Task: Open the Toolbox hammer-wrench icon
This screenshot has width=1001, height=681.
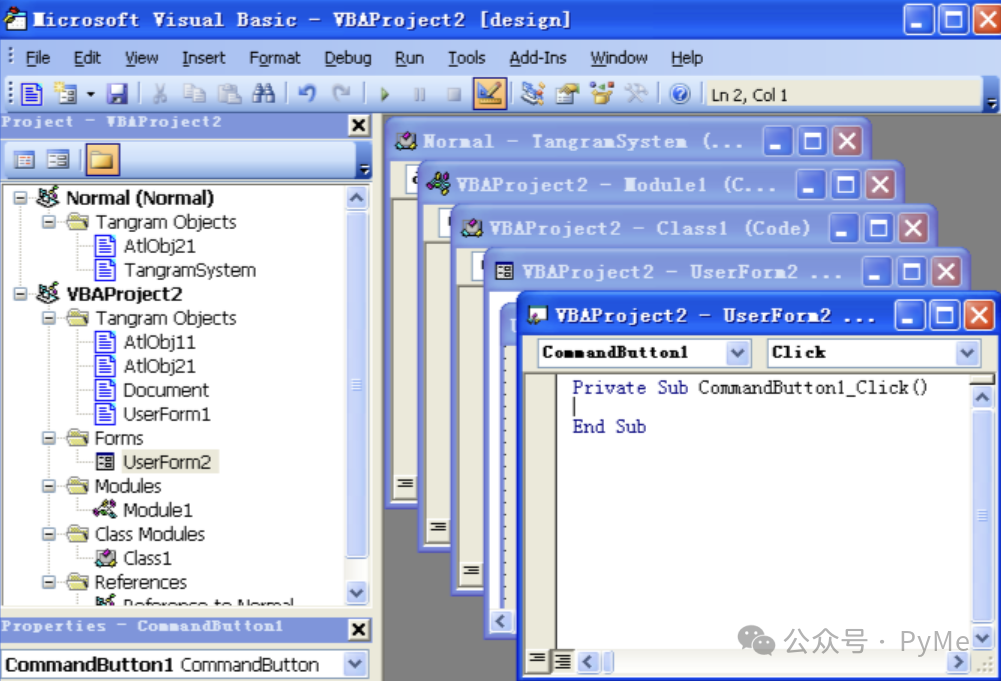Action: tap(635, 94)
